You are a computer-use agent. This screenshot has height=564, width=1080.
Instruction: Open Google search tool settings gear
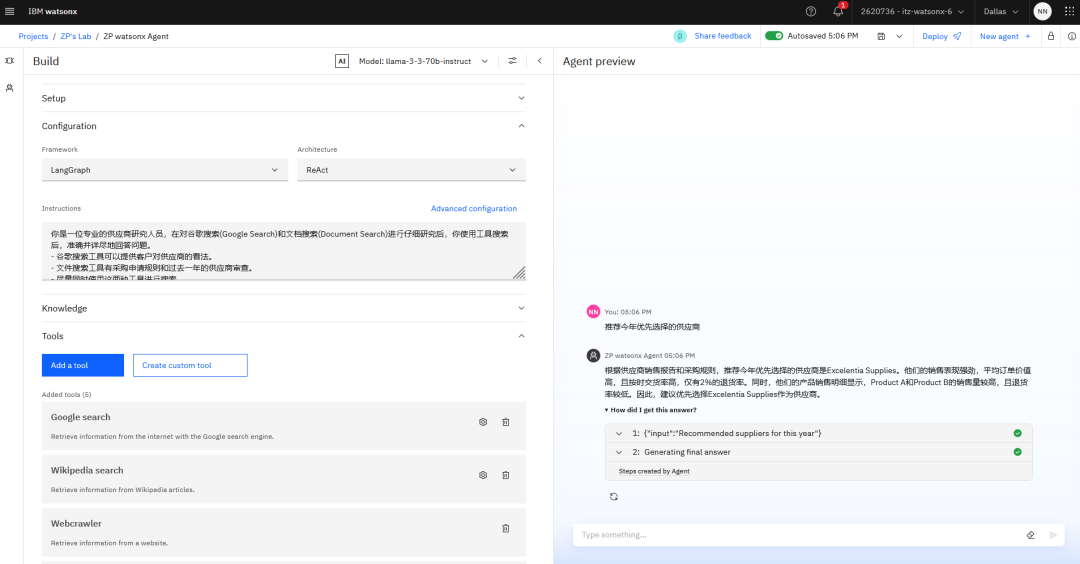(483, 422)
